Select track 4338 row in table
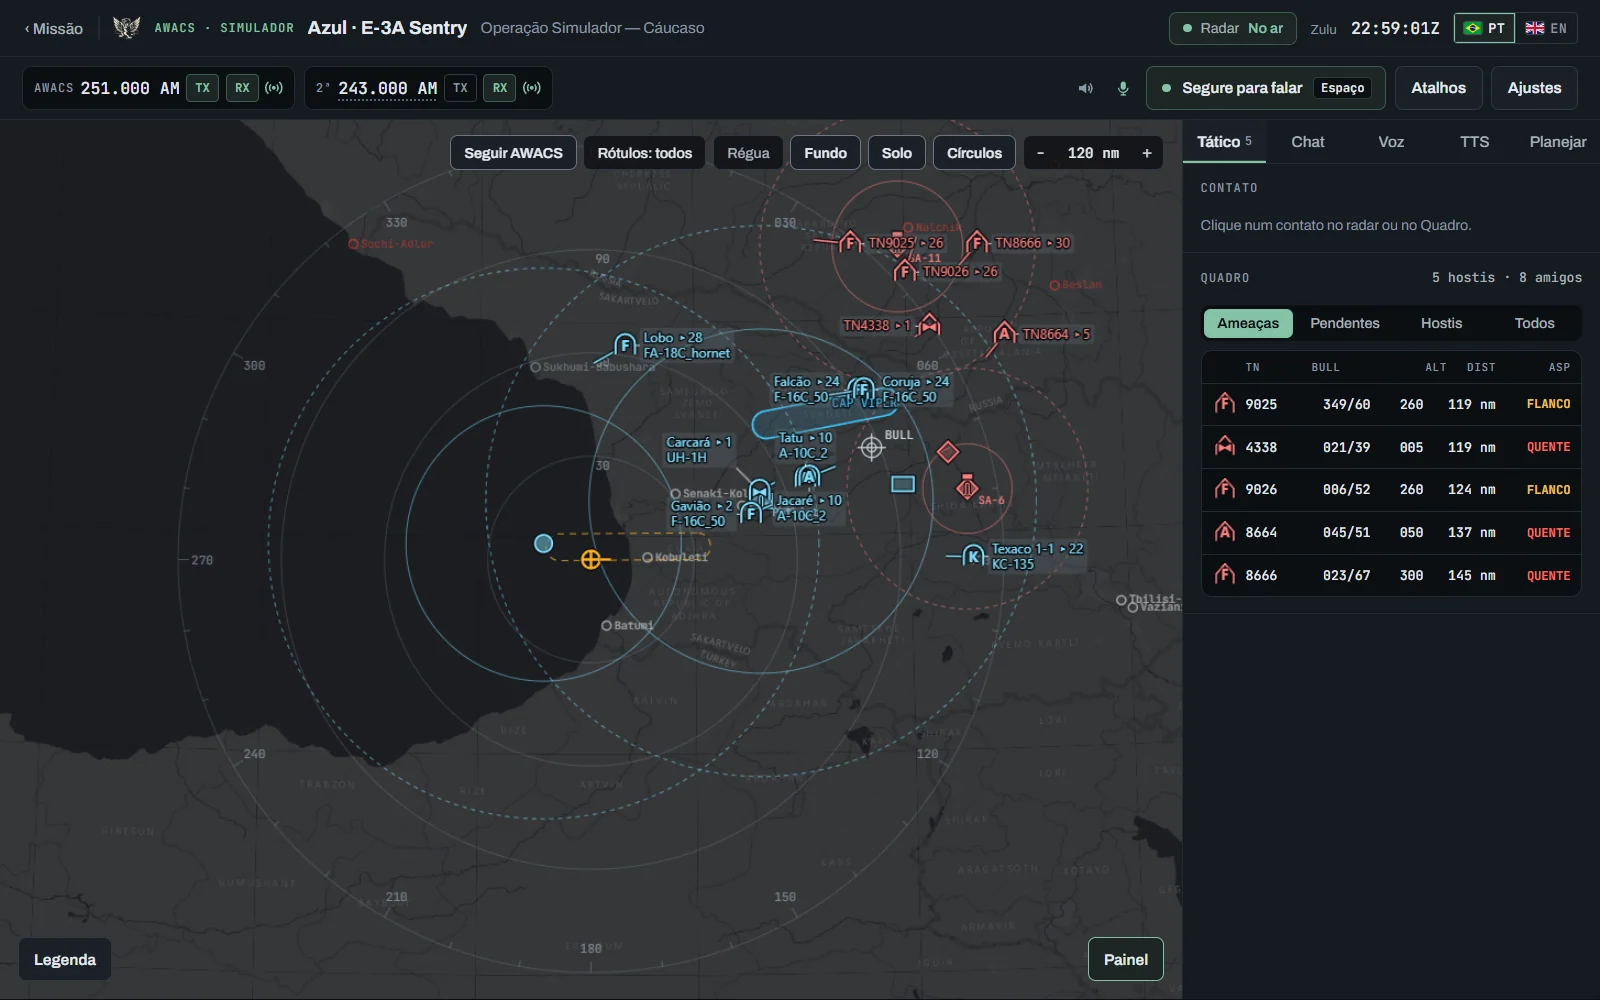The image size is (1600, 1000). coord(1391,447)
